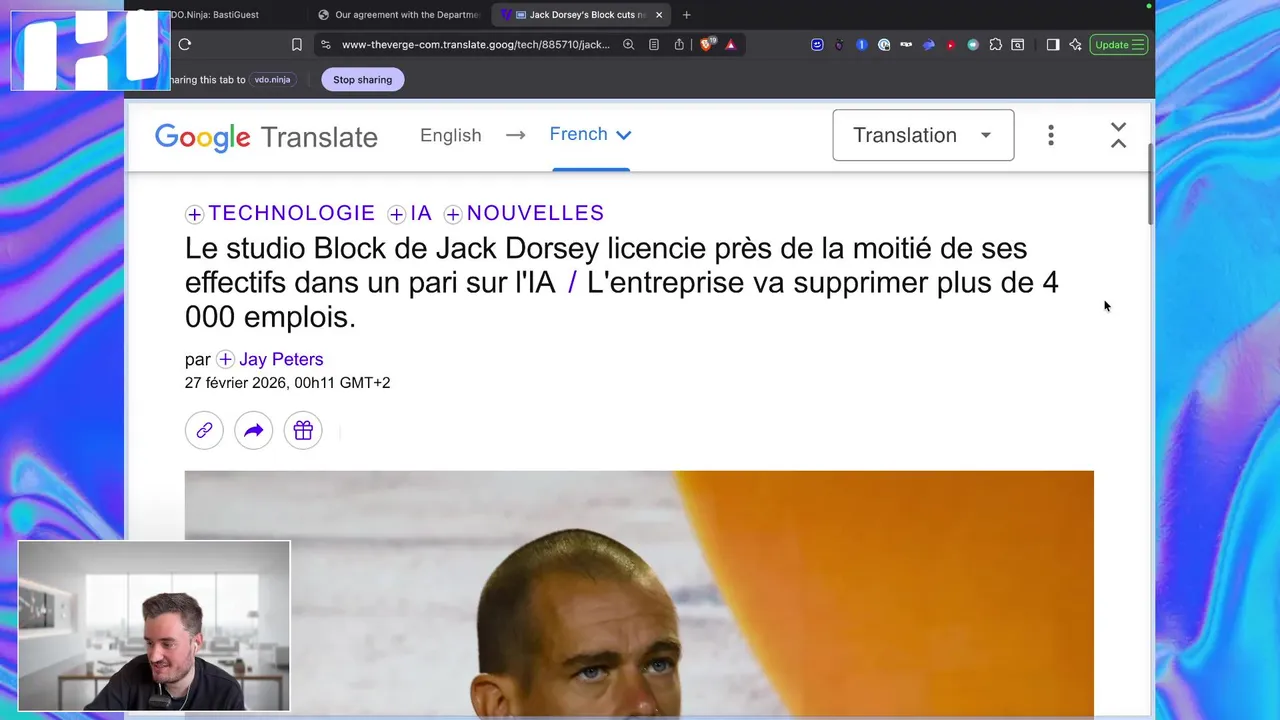This screenshot has width=1280, height=720.
Task: Bookmark this page with the bookmark icon
Action: [297, 44]
